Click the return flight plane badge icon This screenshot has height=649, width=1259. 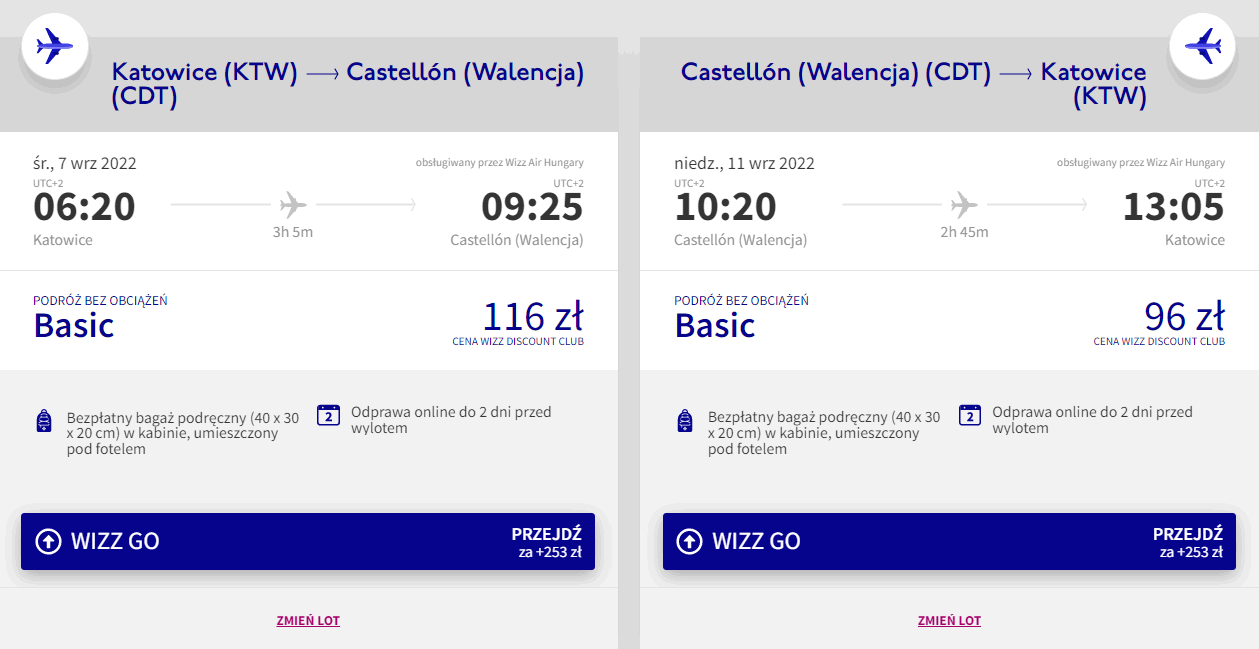pyautogui.click(x=1203, y=46)
